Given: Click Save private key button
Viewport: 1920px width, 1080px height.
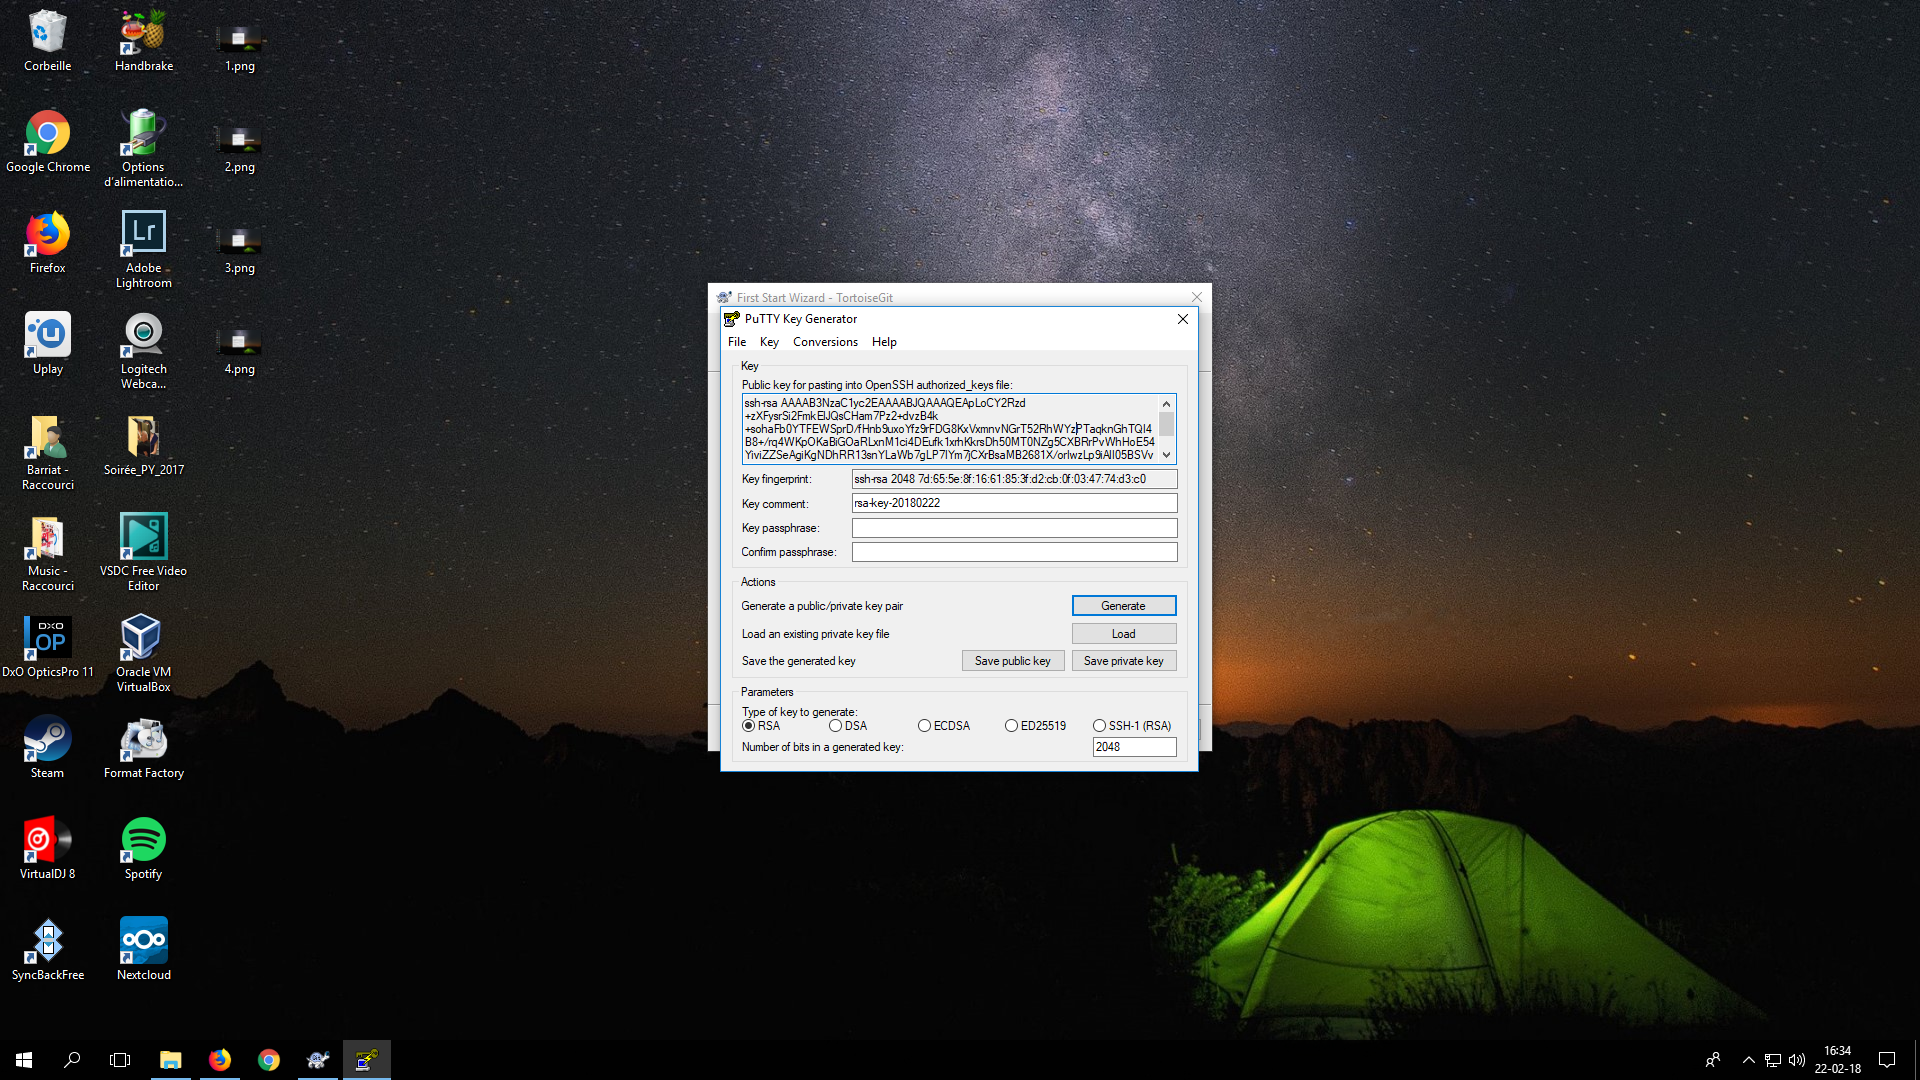Looking at the screenshot, I should pos(1123,661).
